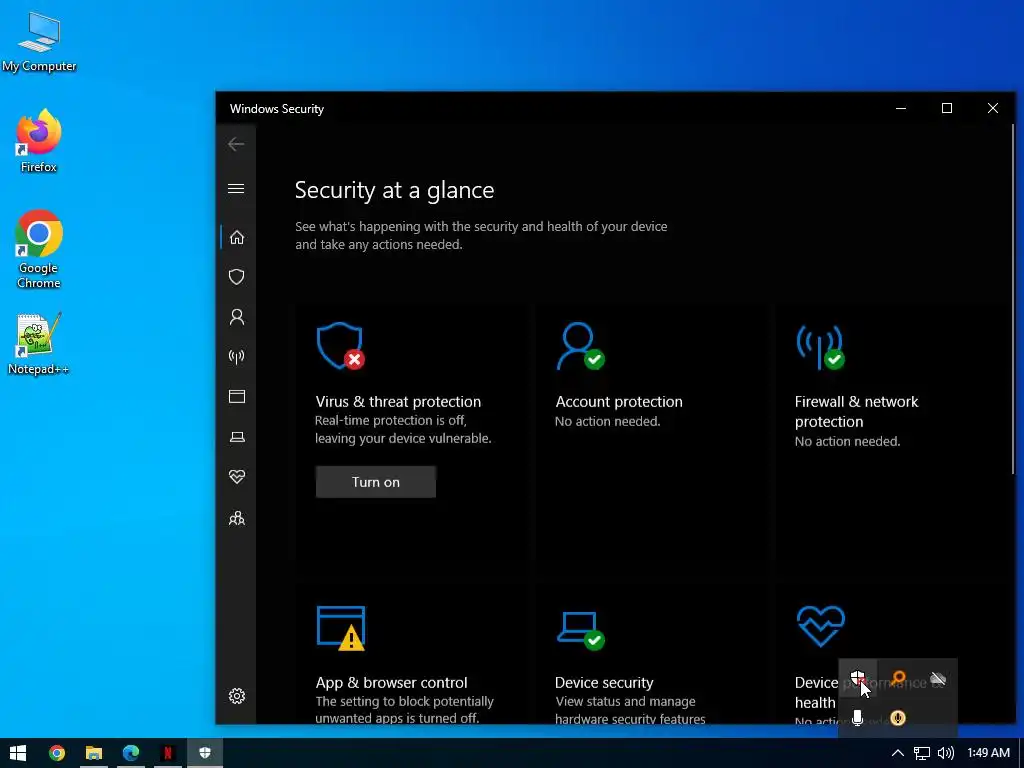Open the volume speaker icon in tray
Viewport: 1024px width, 768px height.
tap(946, 754)
